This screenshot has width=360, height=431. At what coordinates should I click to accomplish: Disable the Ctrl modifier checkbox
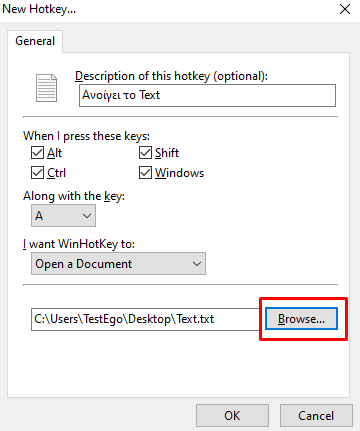pyautogui.click(x=37, y=173)
